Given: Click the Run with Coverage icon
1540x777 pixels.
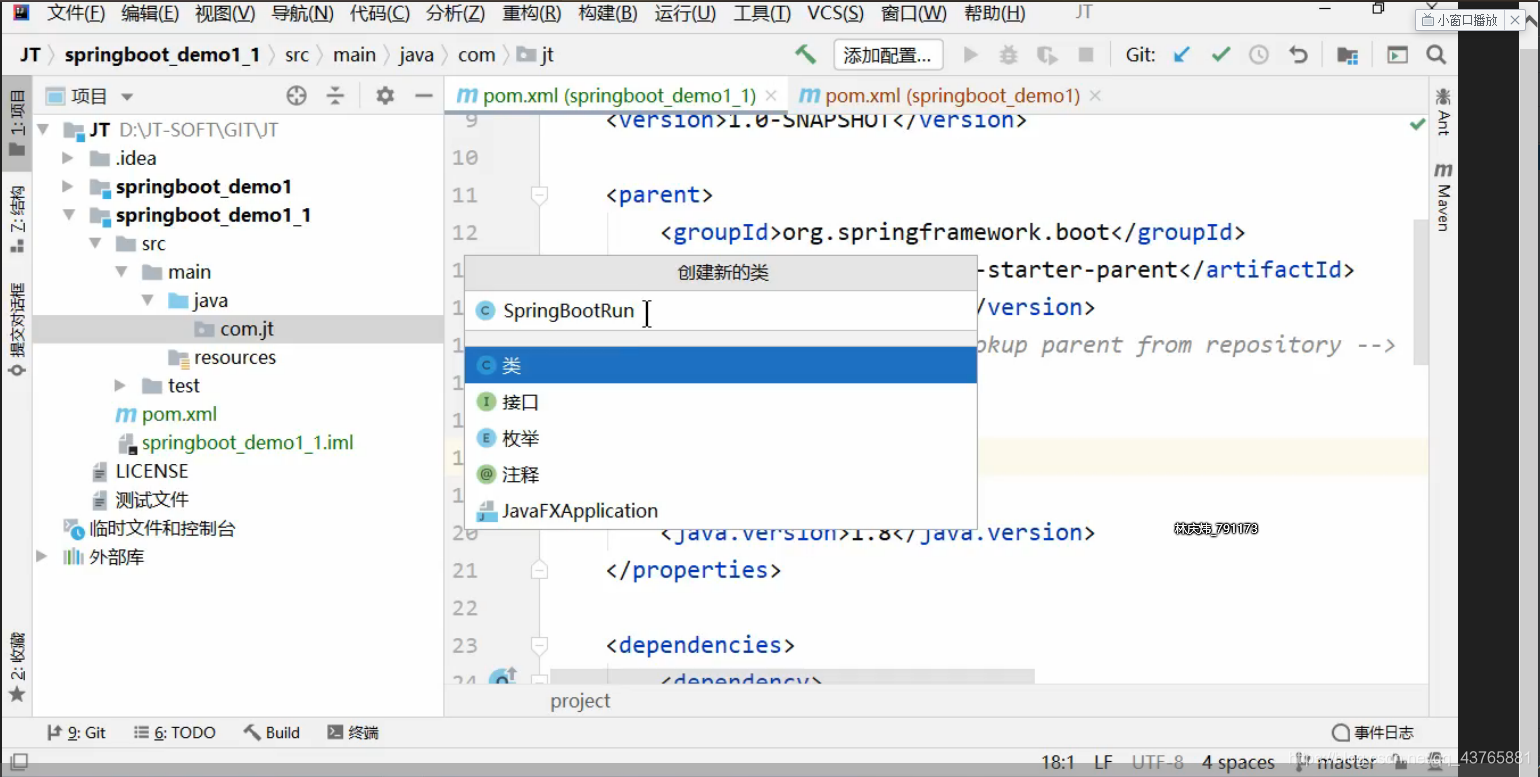Looking at the screenshot, I should (x=1047, y=55).
